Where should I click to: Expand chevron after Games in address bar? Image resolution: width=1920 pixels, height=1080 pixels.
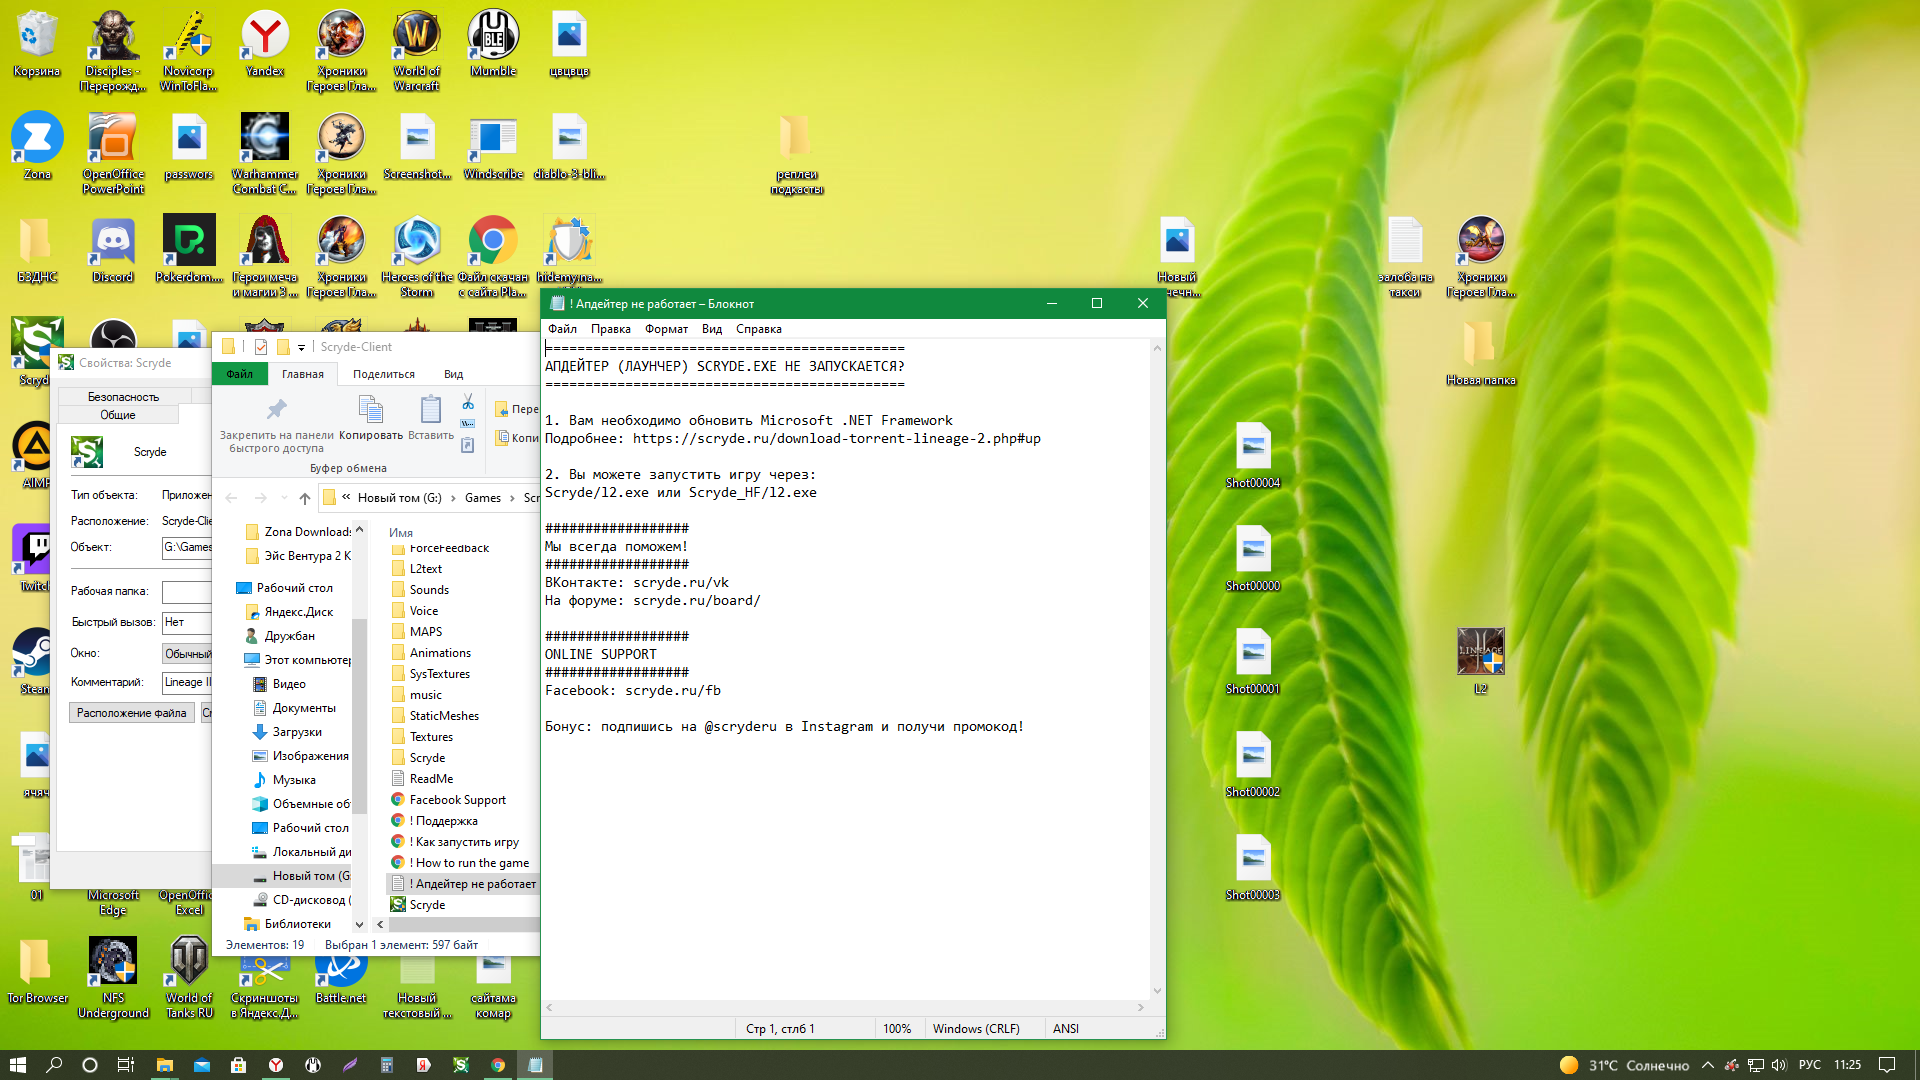tap(513, 498)
